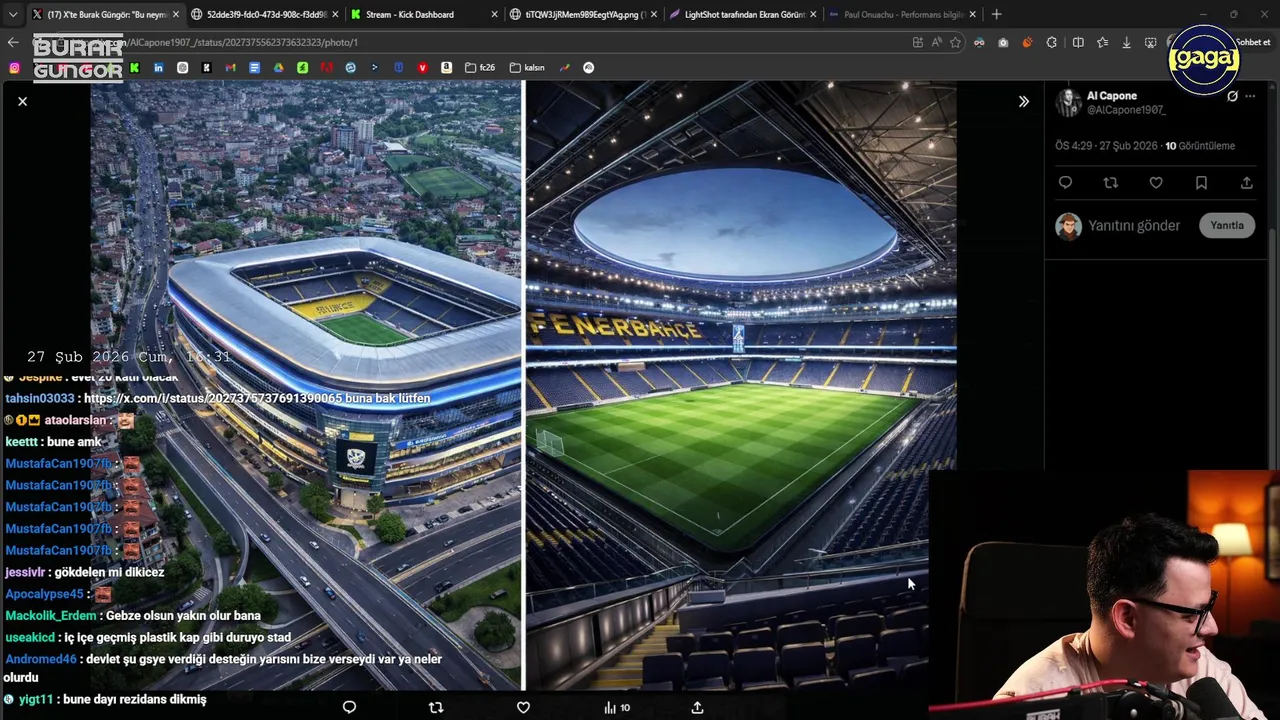The image size is (1280, 720).
Task: Open the Gmail bookmark icon
Action: 230,68
